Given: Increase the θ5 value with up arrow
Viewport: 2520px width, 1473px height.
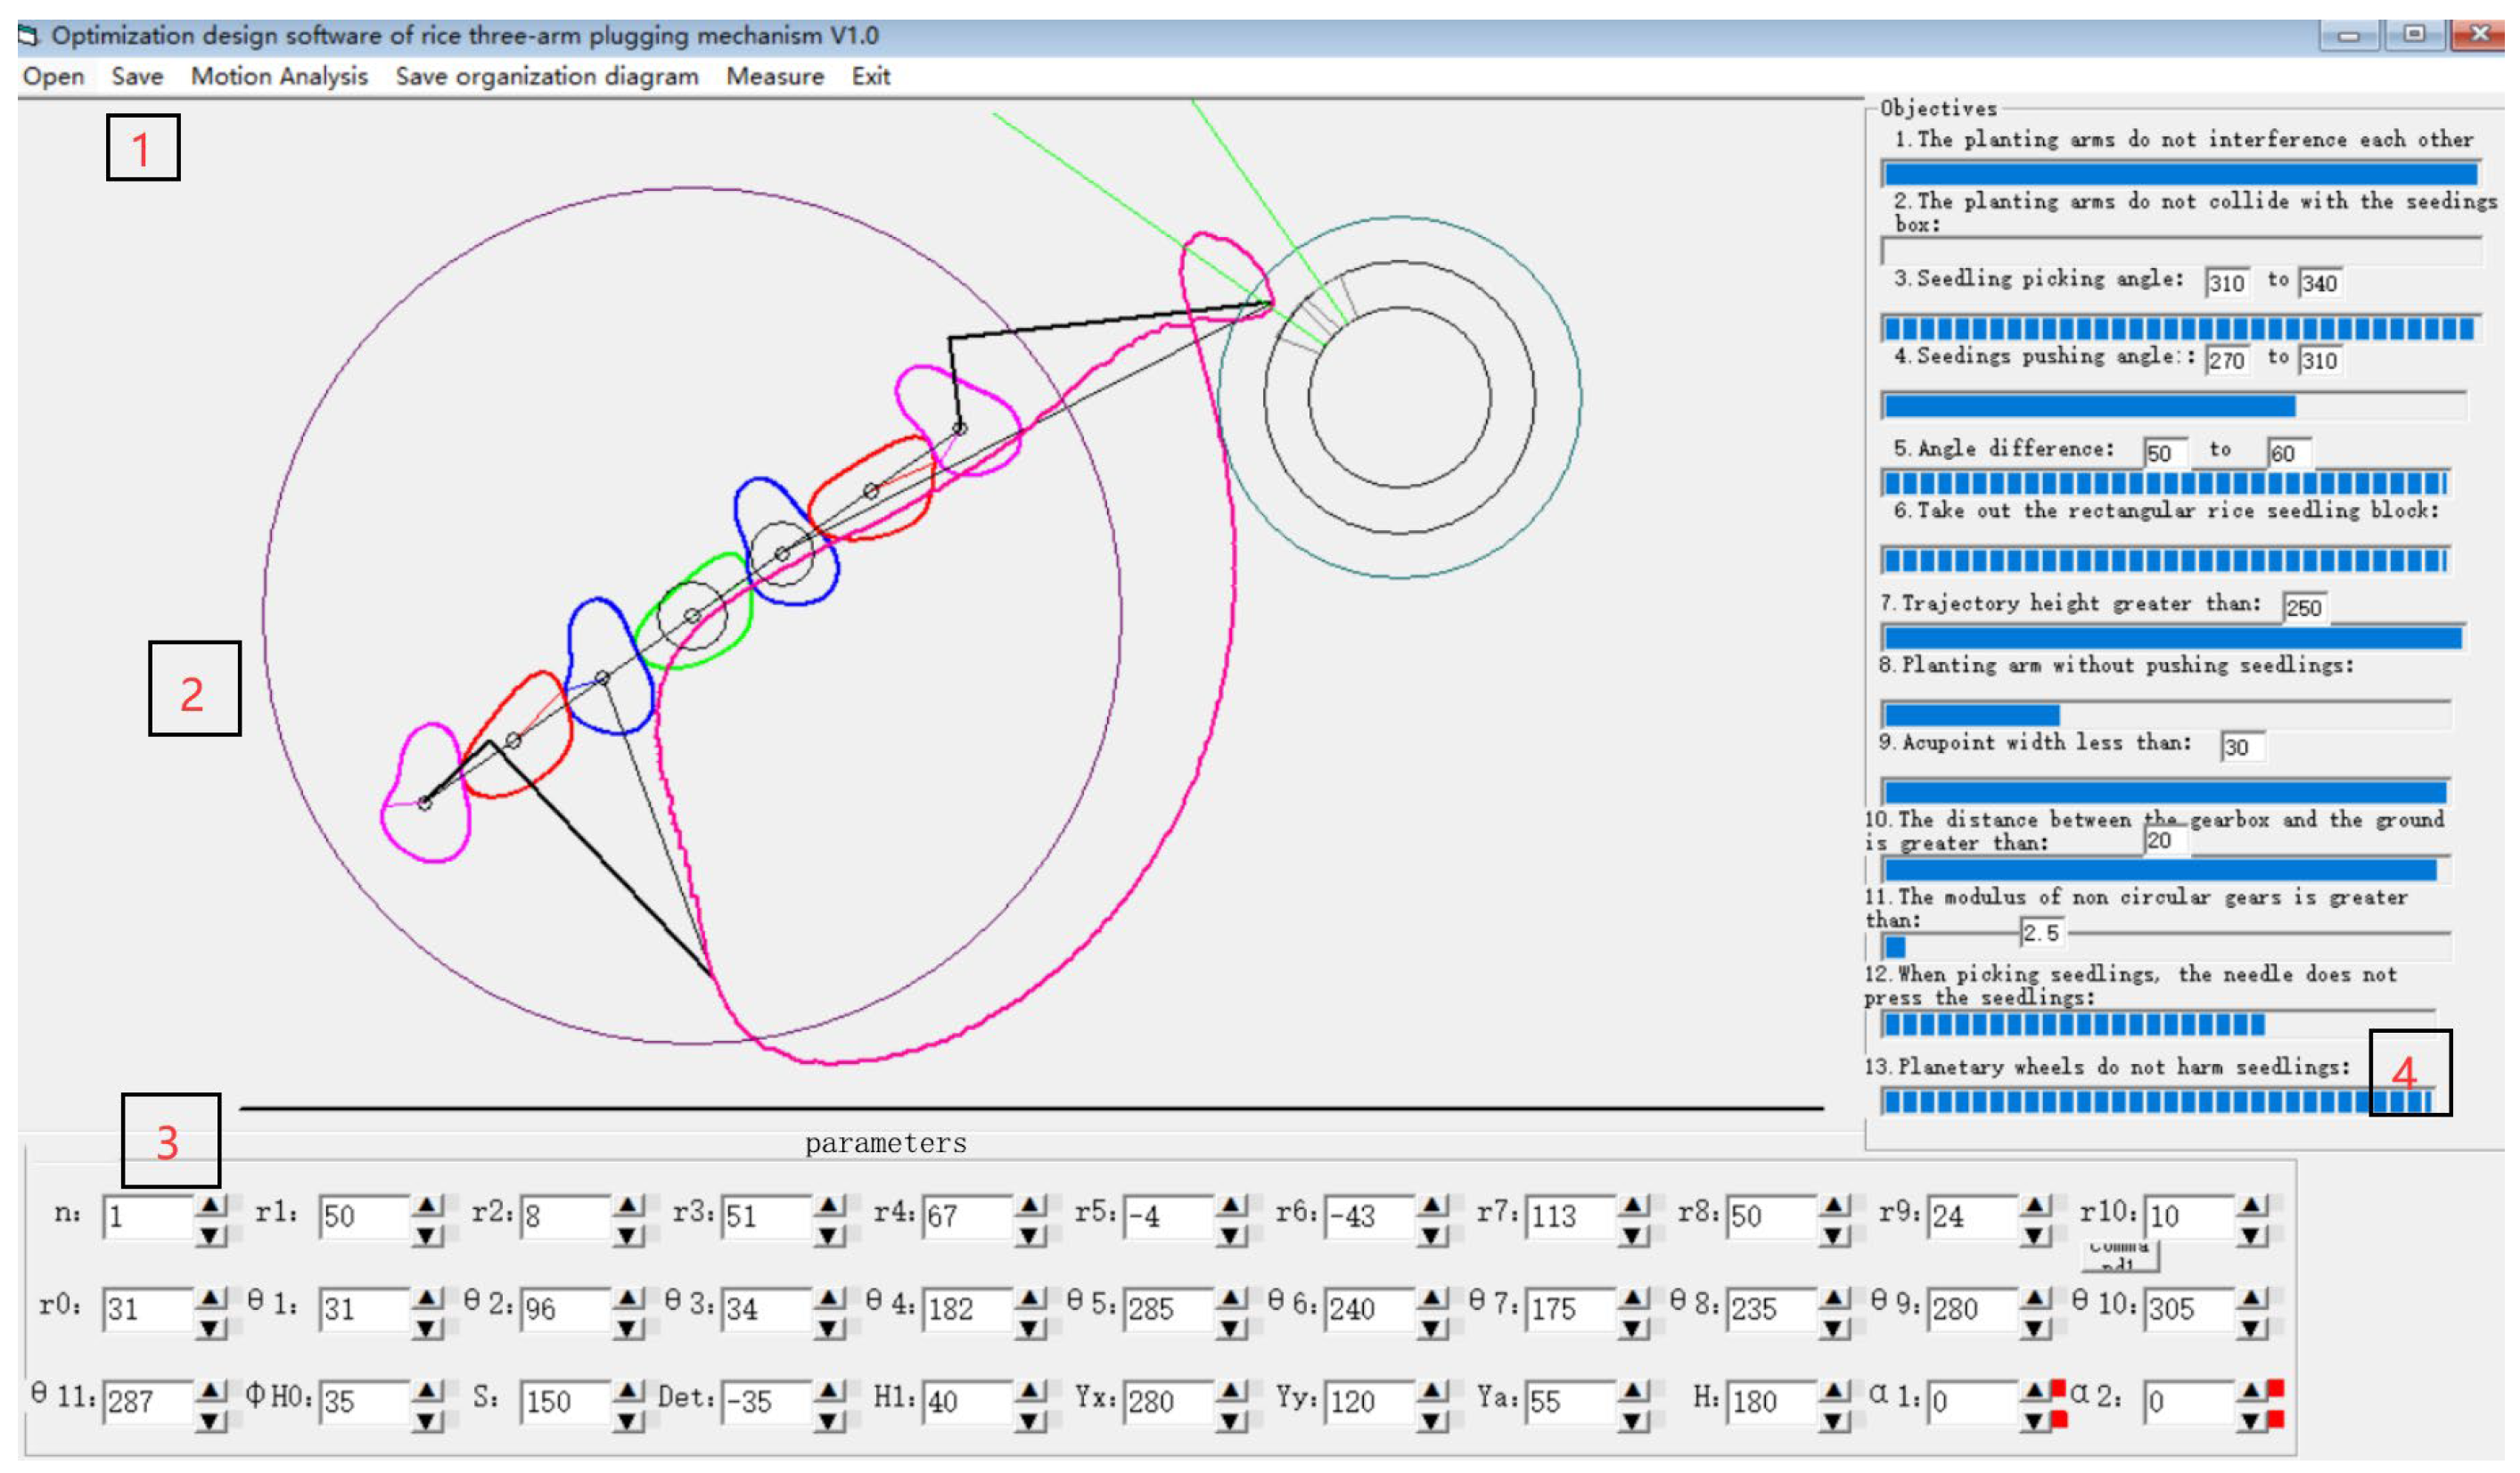Looking at the screenshot, I should point(1231,1297).
